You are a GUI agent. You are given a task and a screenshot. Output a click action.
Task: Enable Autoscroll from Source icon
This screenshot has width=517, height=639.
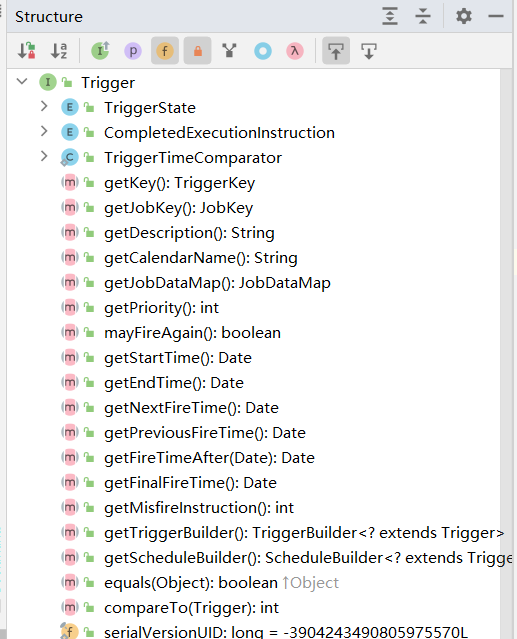pyautogui.click(x=369, y=51)
